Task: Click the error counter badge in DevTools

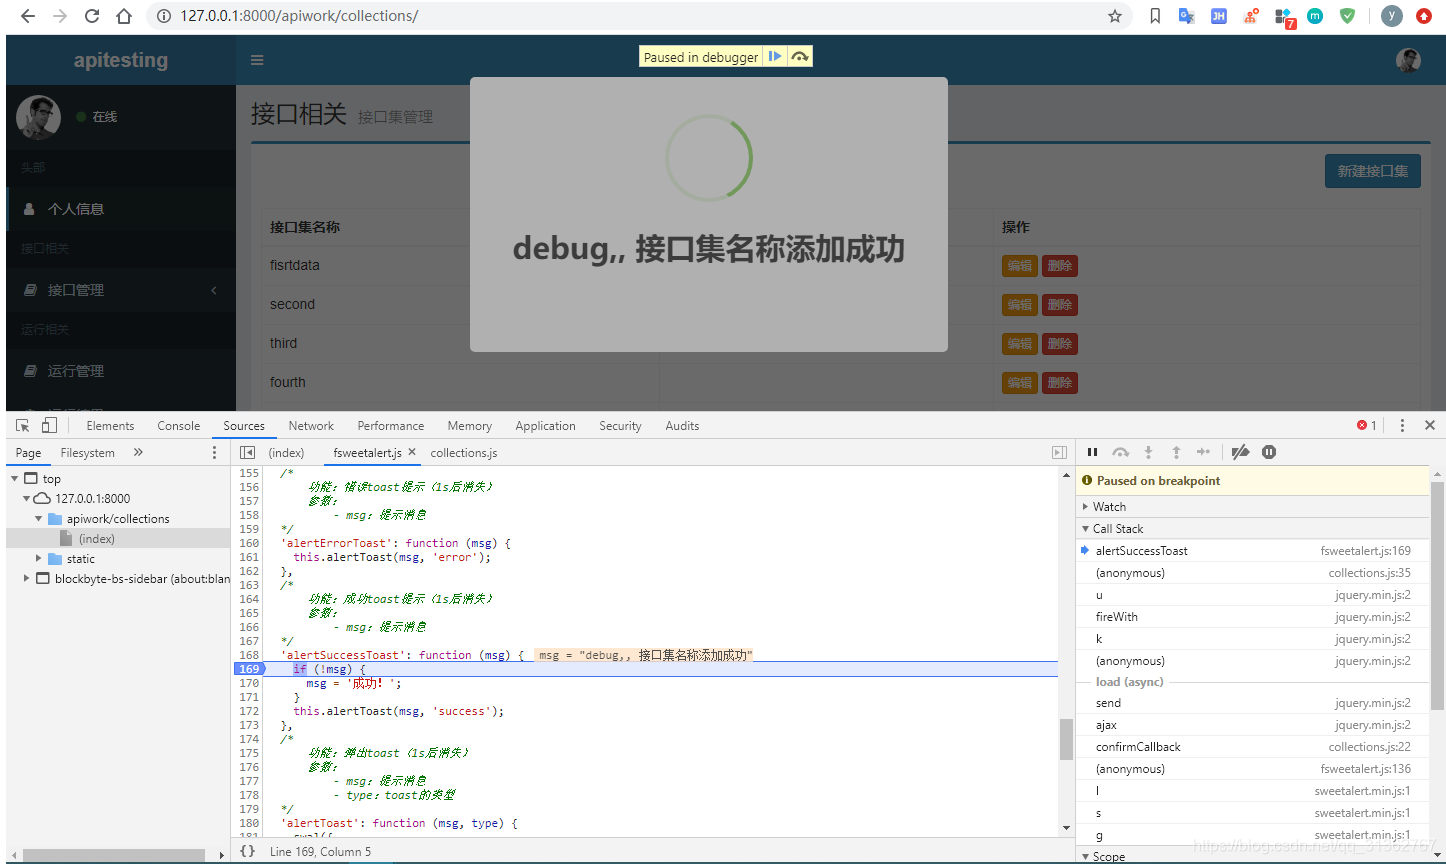Action: click(x=1365, y=425)
